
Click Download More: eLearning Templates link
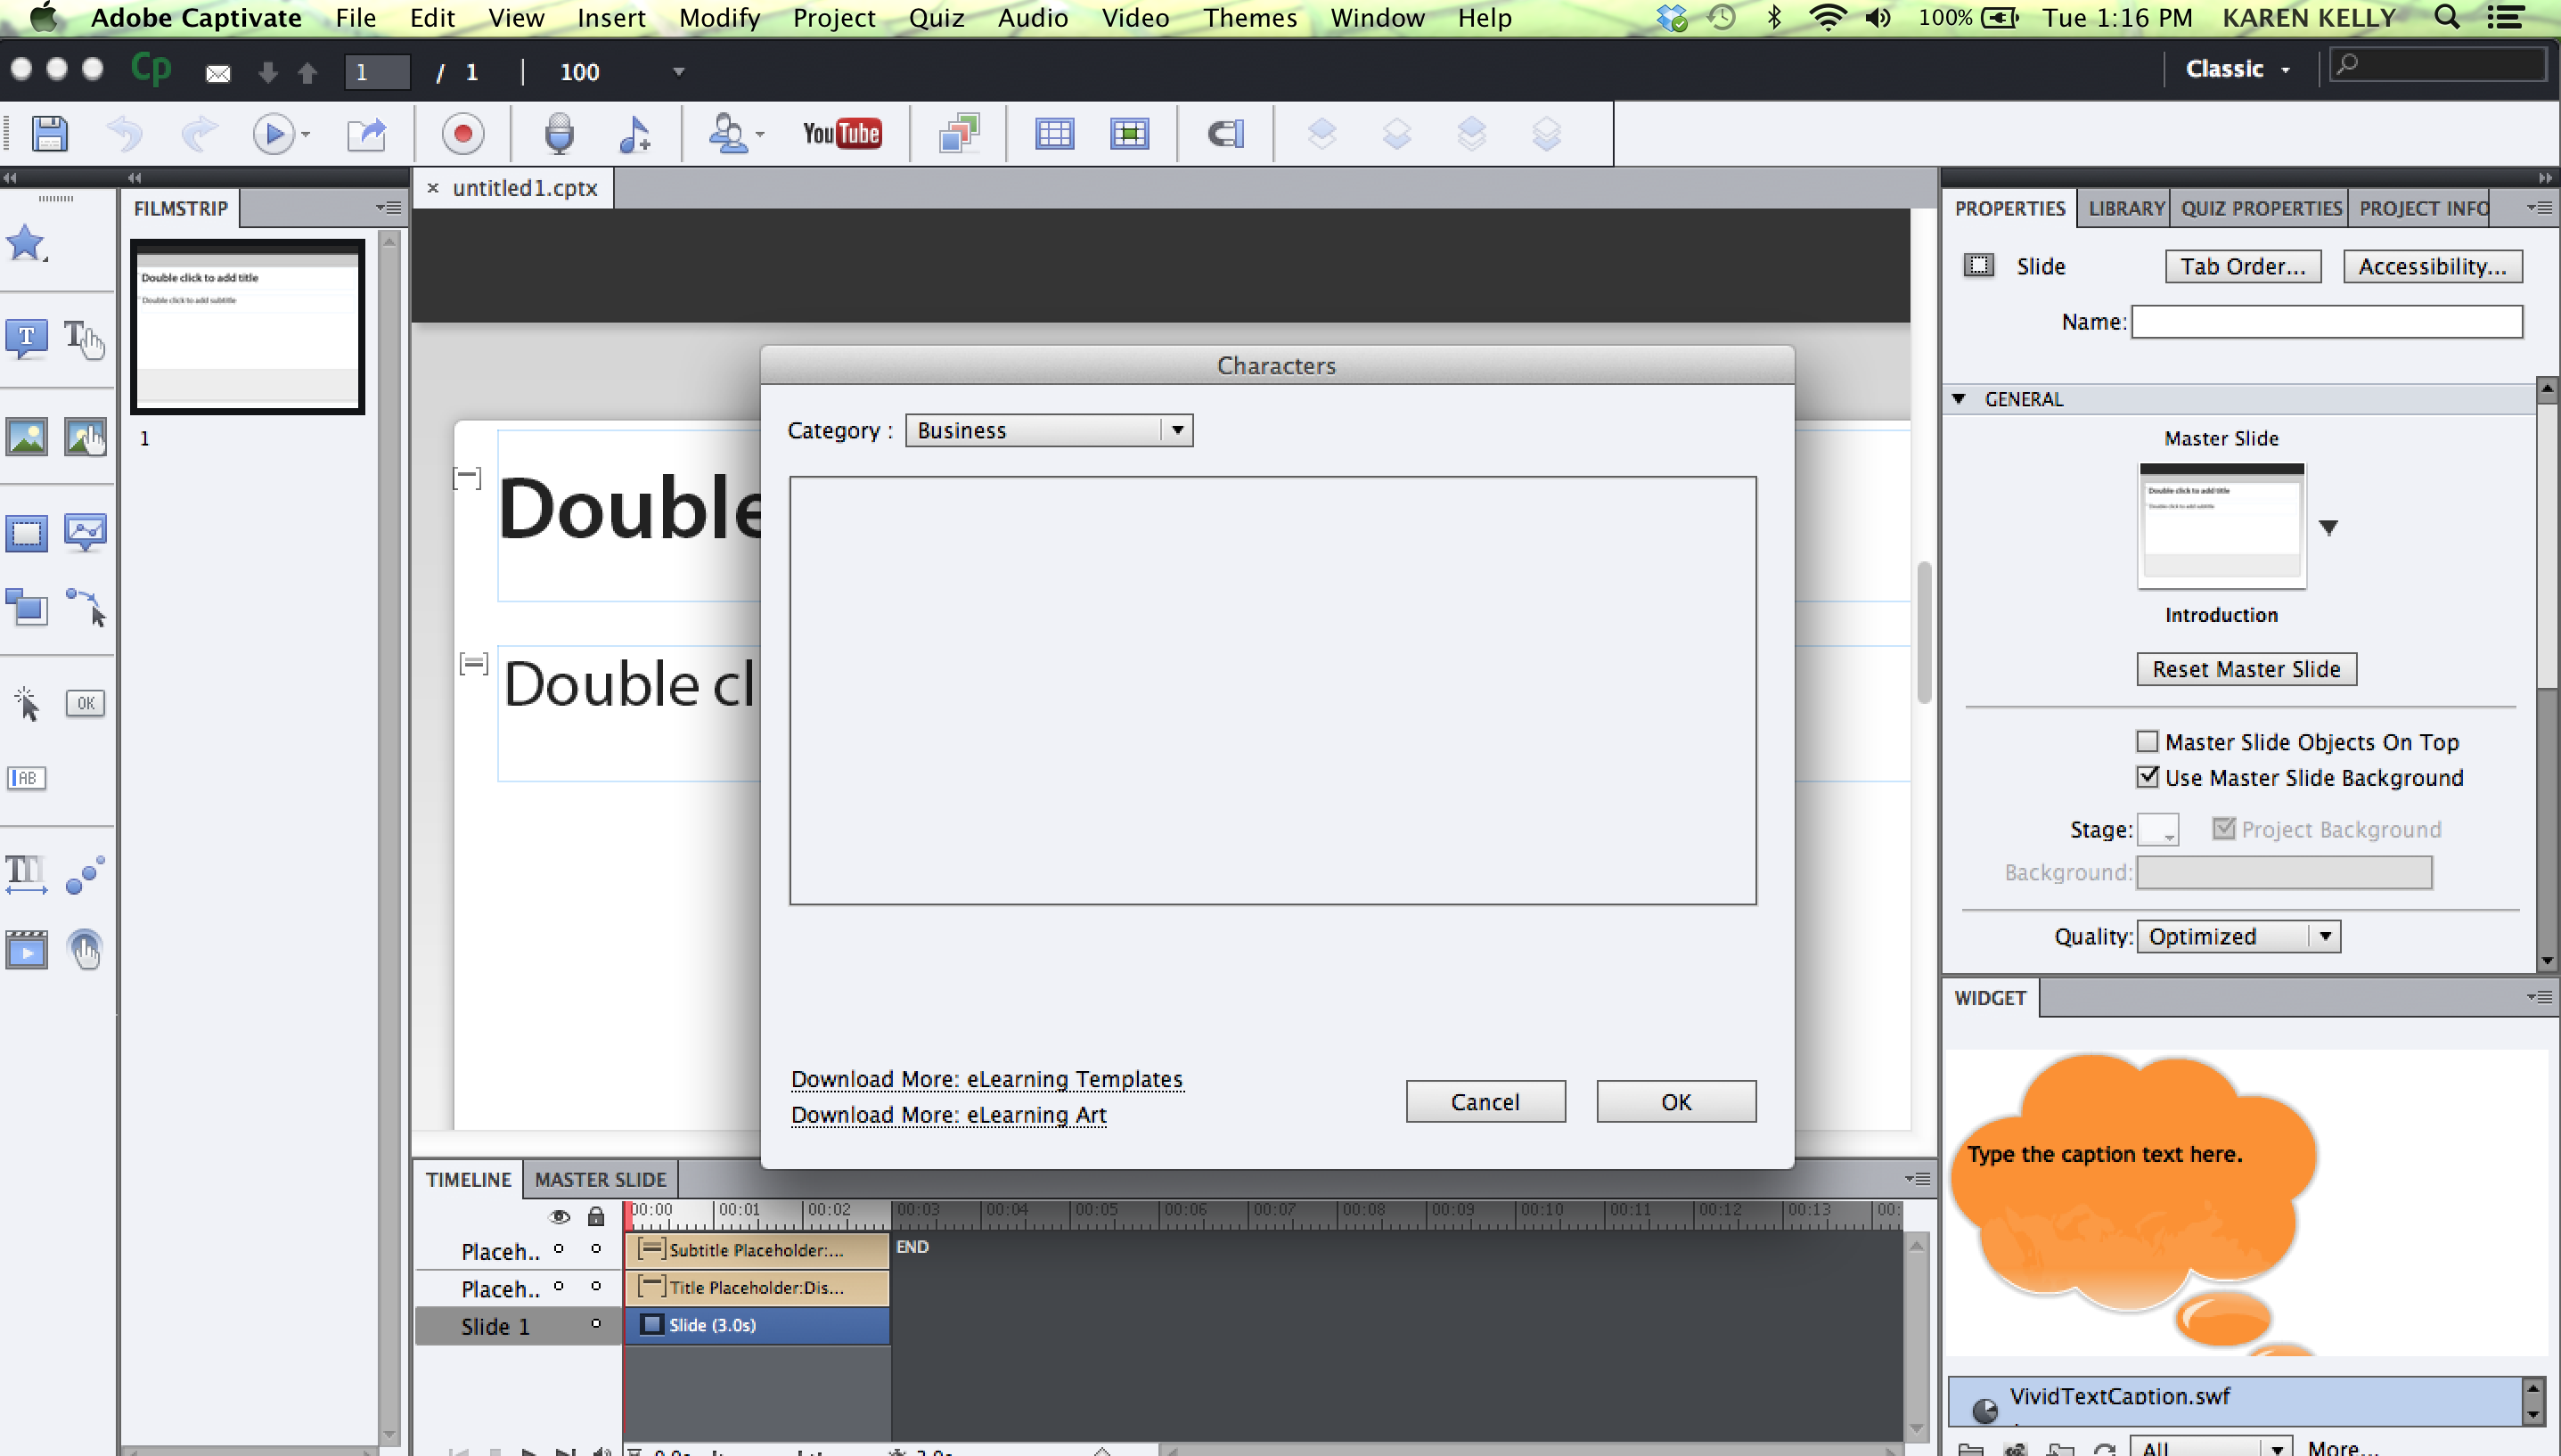pos(986,1079)
